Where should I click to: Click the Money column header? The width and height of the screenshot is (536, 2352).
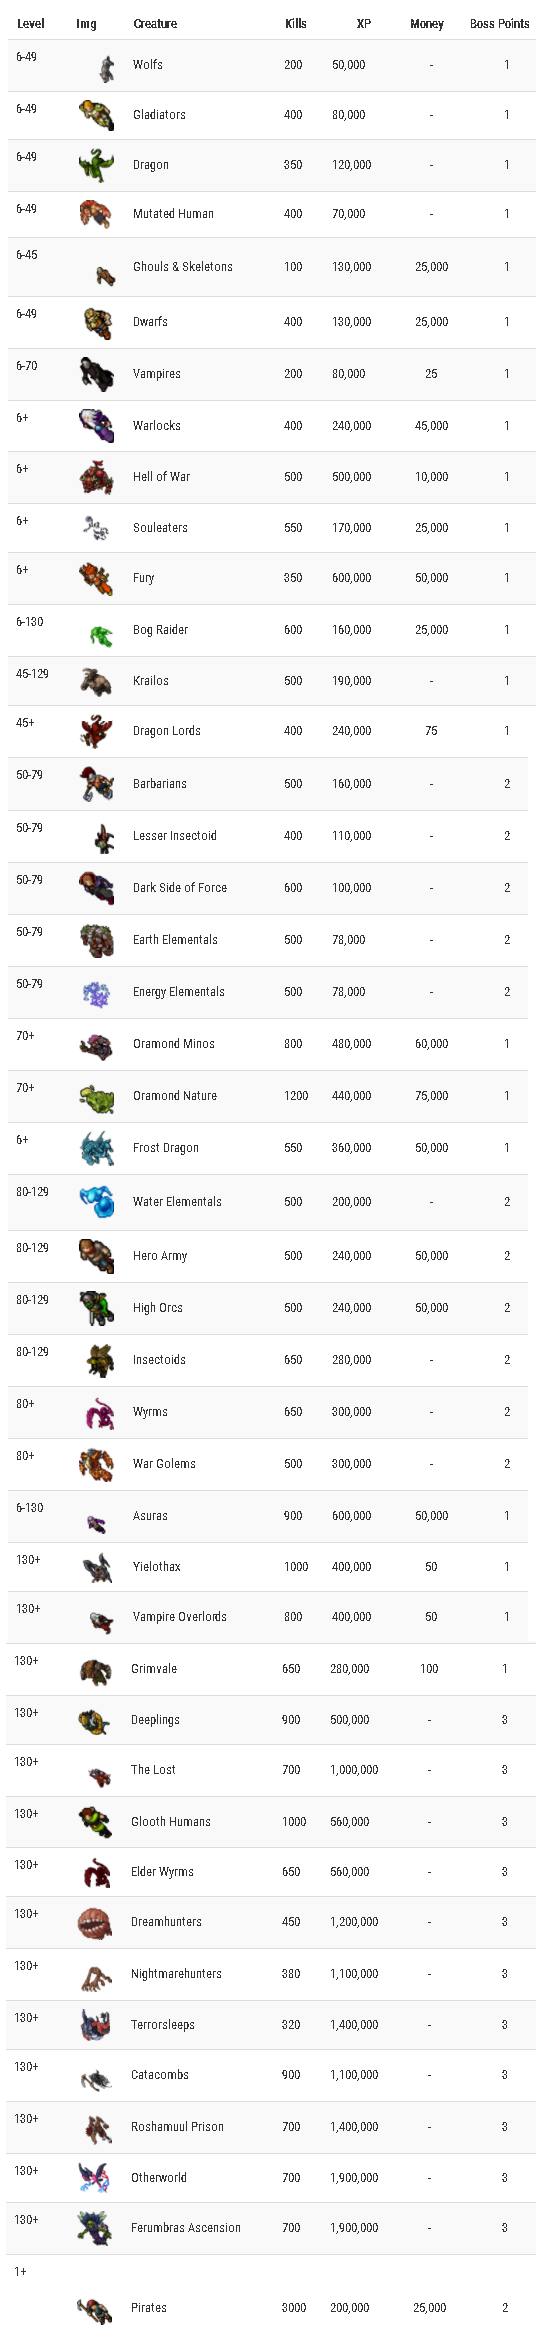[427, 23]
